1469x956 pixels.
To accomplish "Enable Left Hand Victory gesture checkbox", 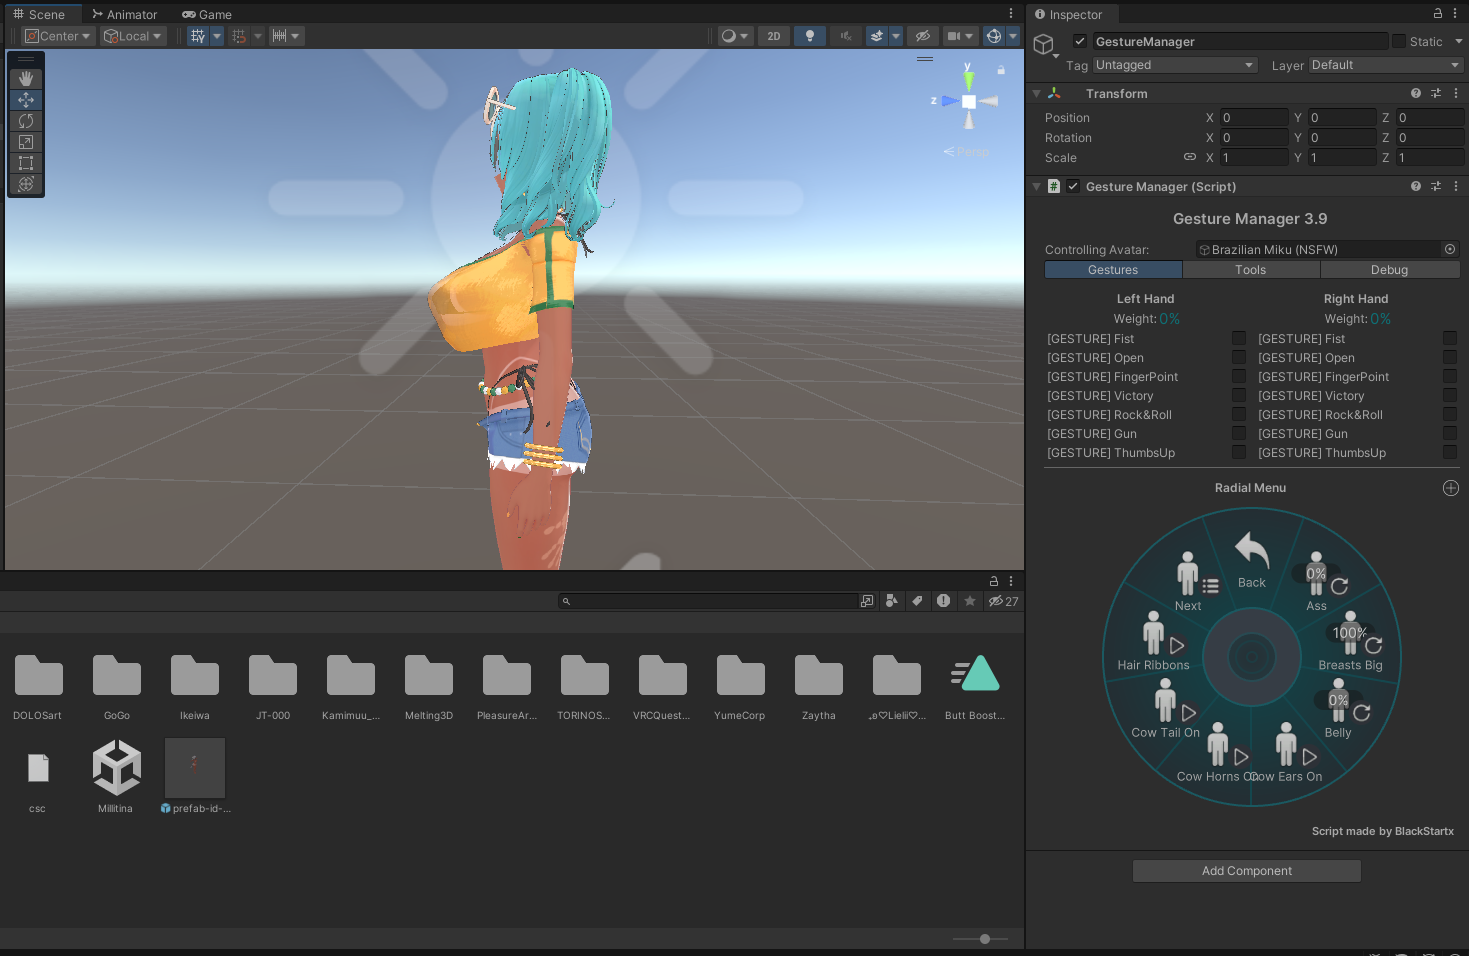I will pyautogui.click(x=1239, y=395).
